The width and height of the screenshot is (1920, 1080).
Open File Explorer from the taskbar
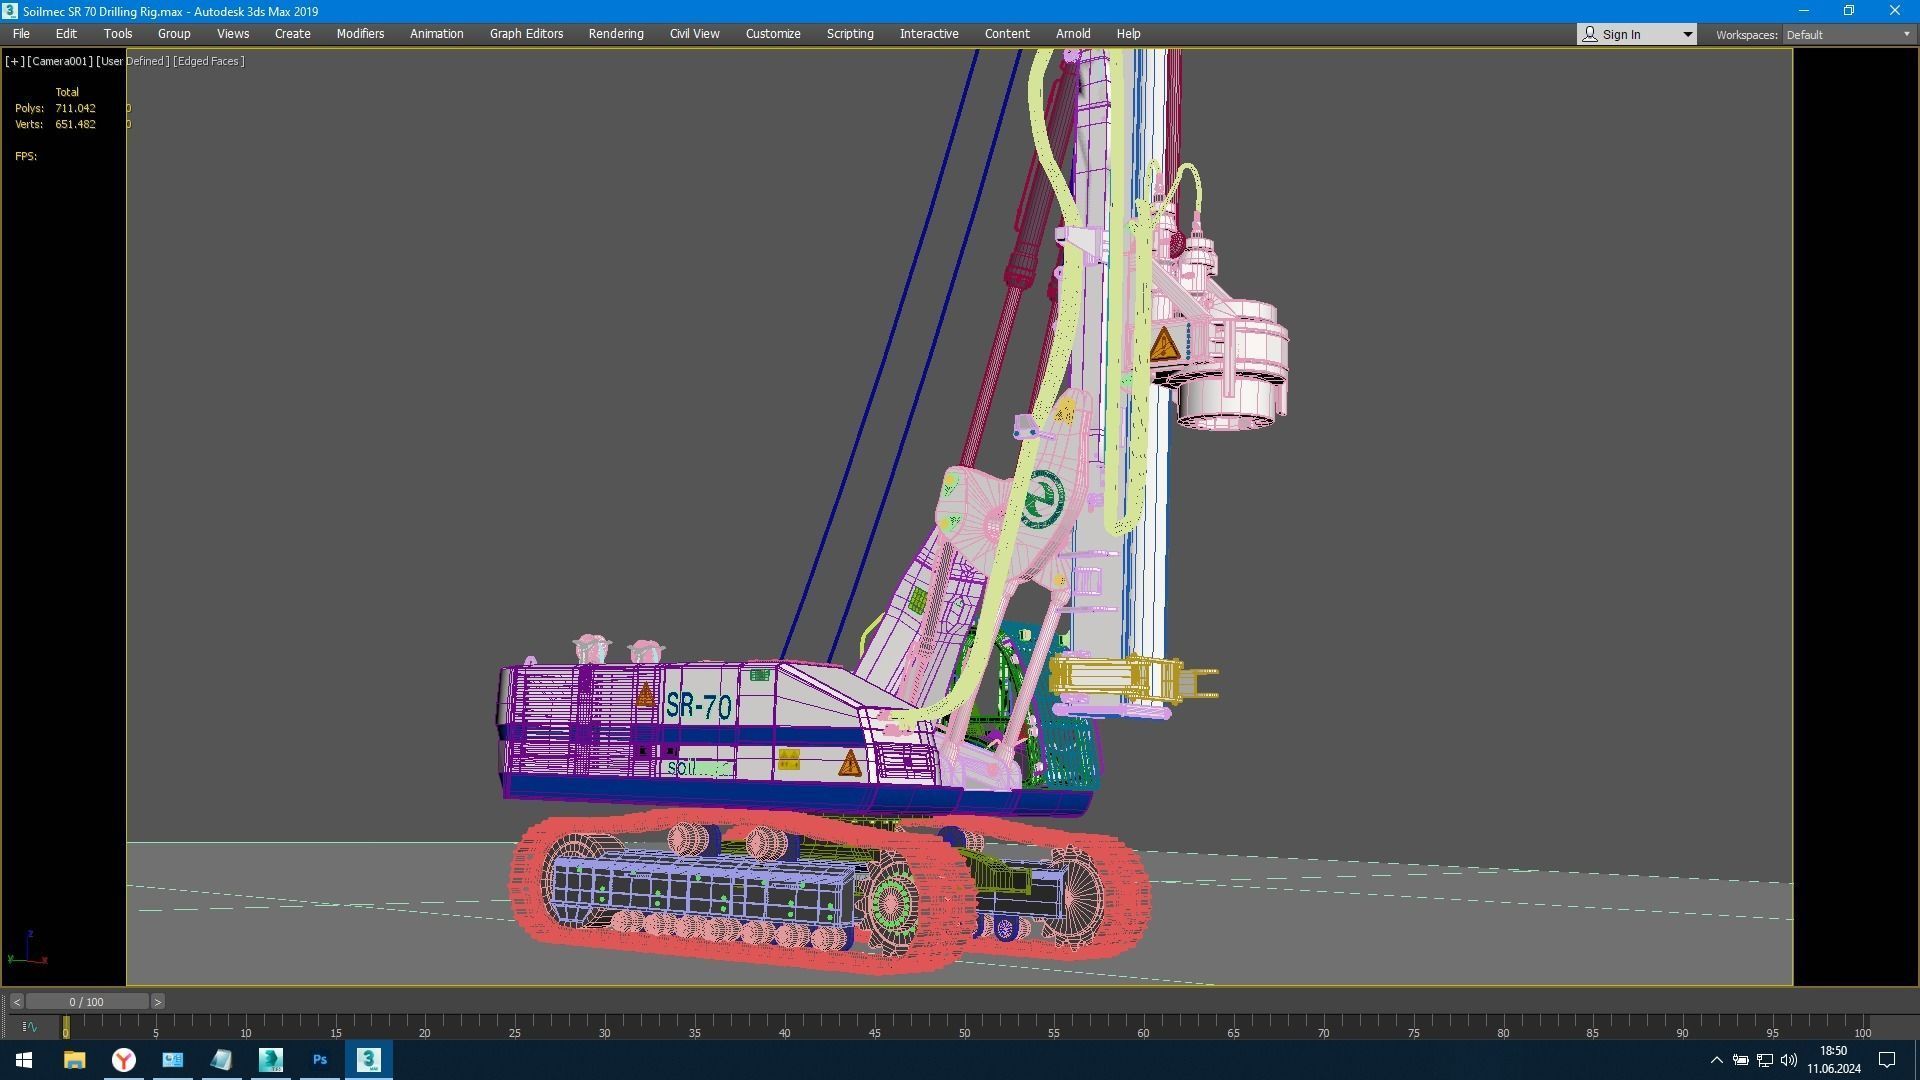click(x=74, y=1060)
